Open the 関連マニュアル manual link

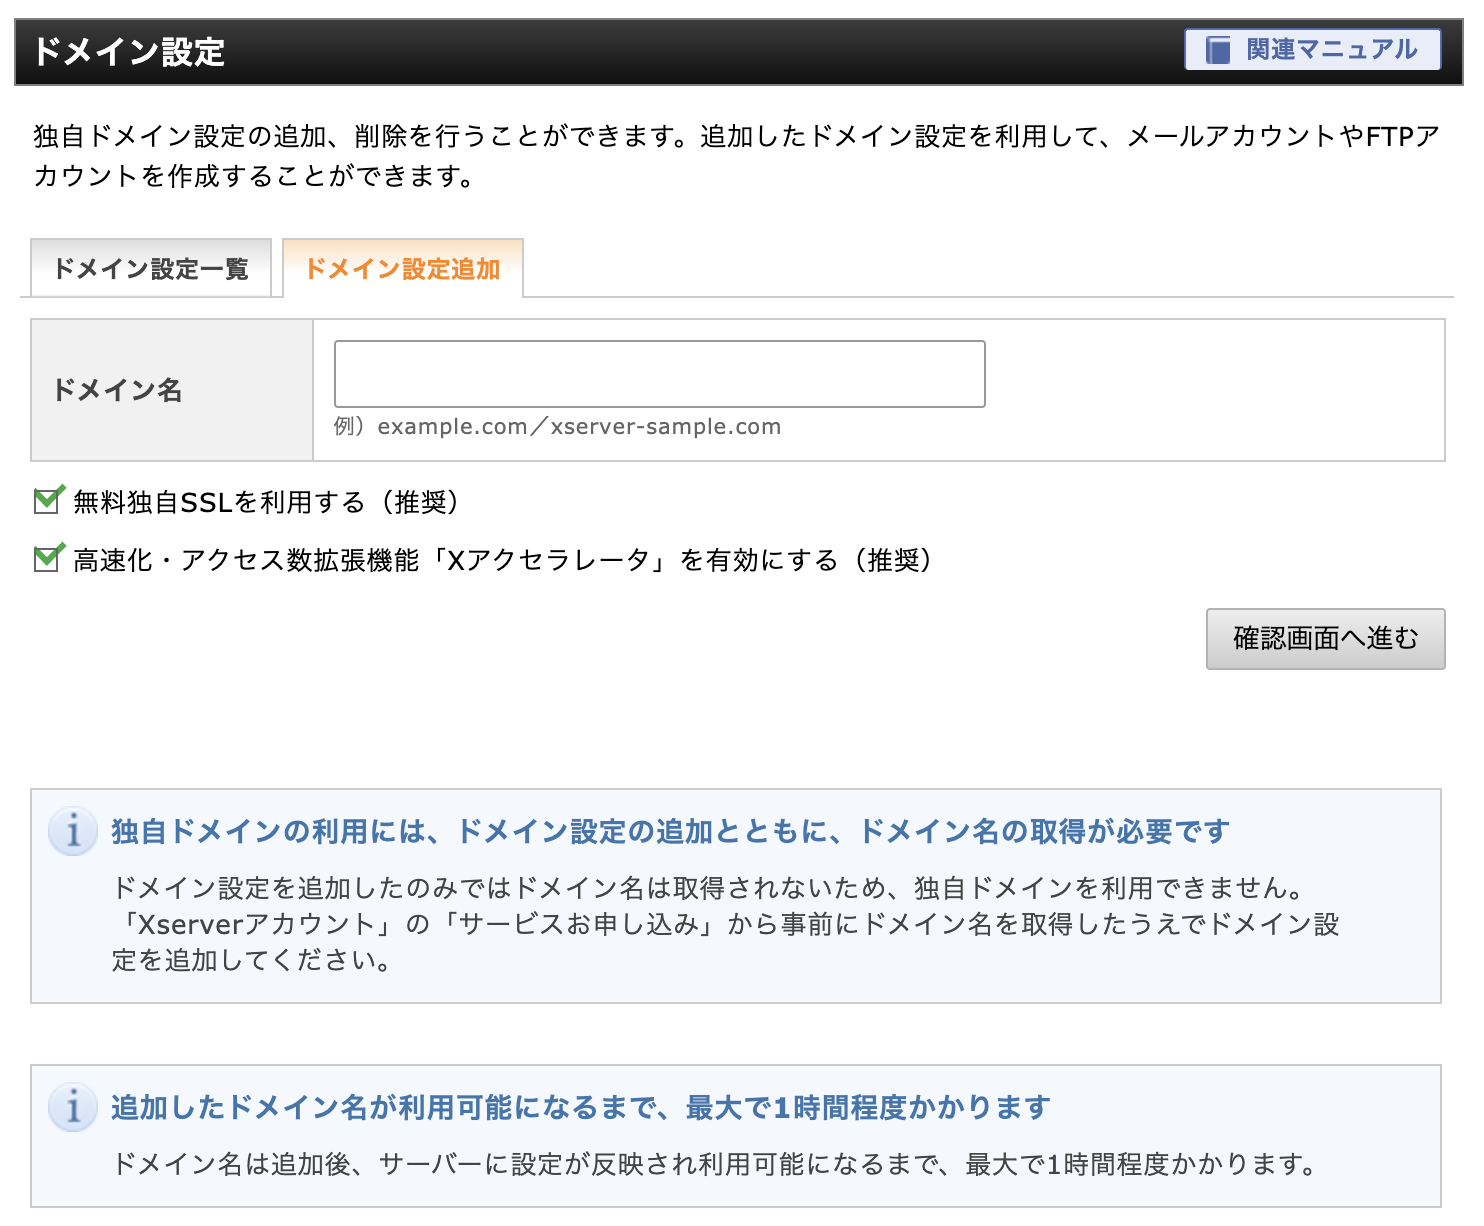pyautogui.click(x=1330, y=50)
